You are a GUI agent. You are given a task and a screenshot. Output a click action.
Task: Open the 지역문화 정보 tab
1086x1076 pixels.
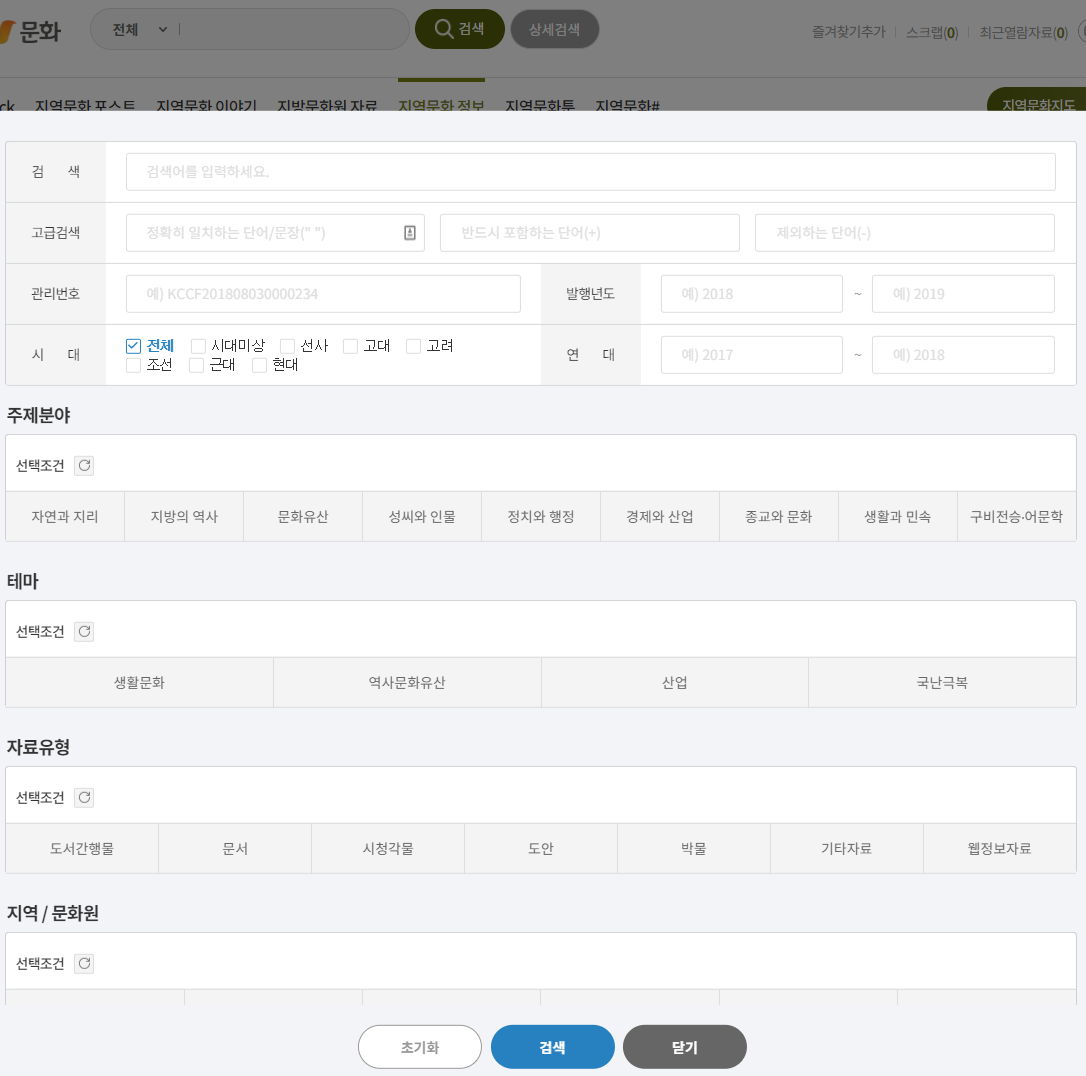click(441, 104)
